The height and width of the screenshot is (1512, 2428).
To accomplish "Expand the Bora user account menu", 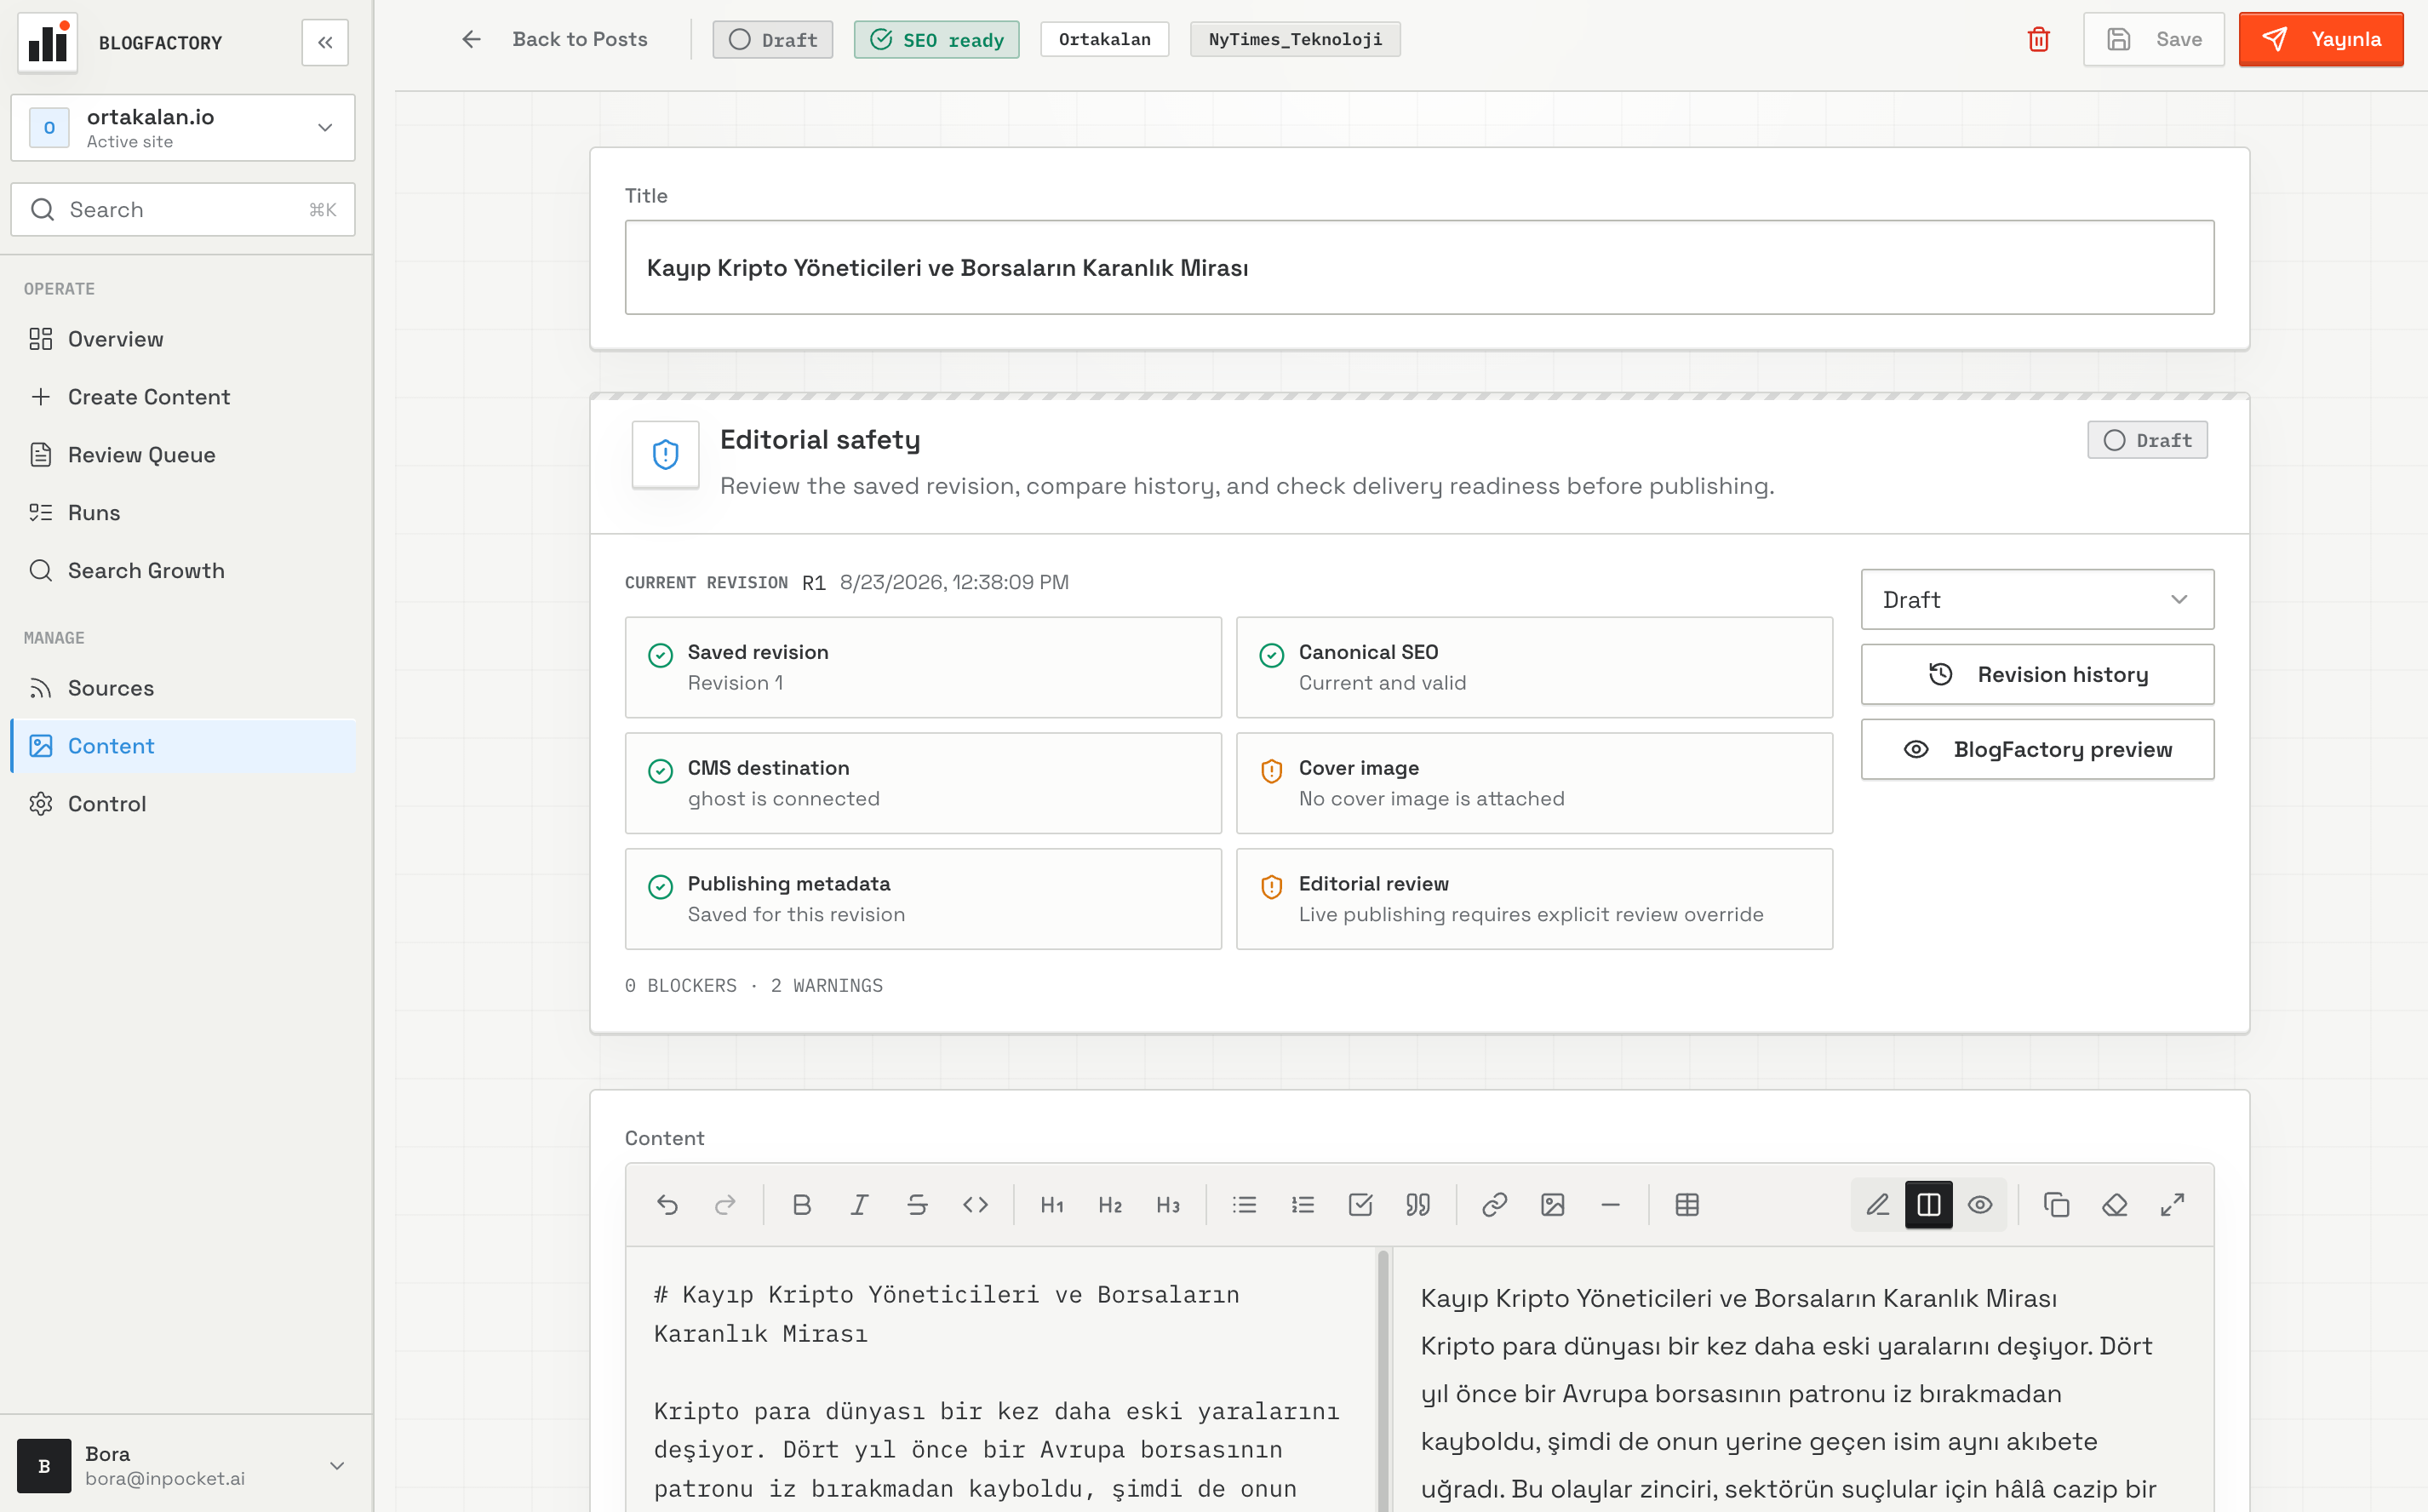I will pyautogui.click(x=185, y=1465).
